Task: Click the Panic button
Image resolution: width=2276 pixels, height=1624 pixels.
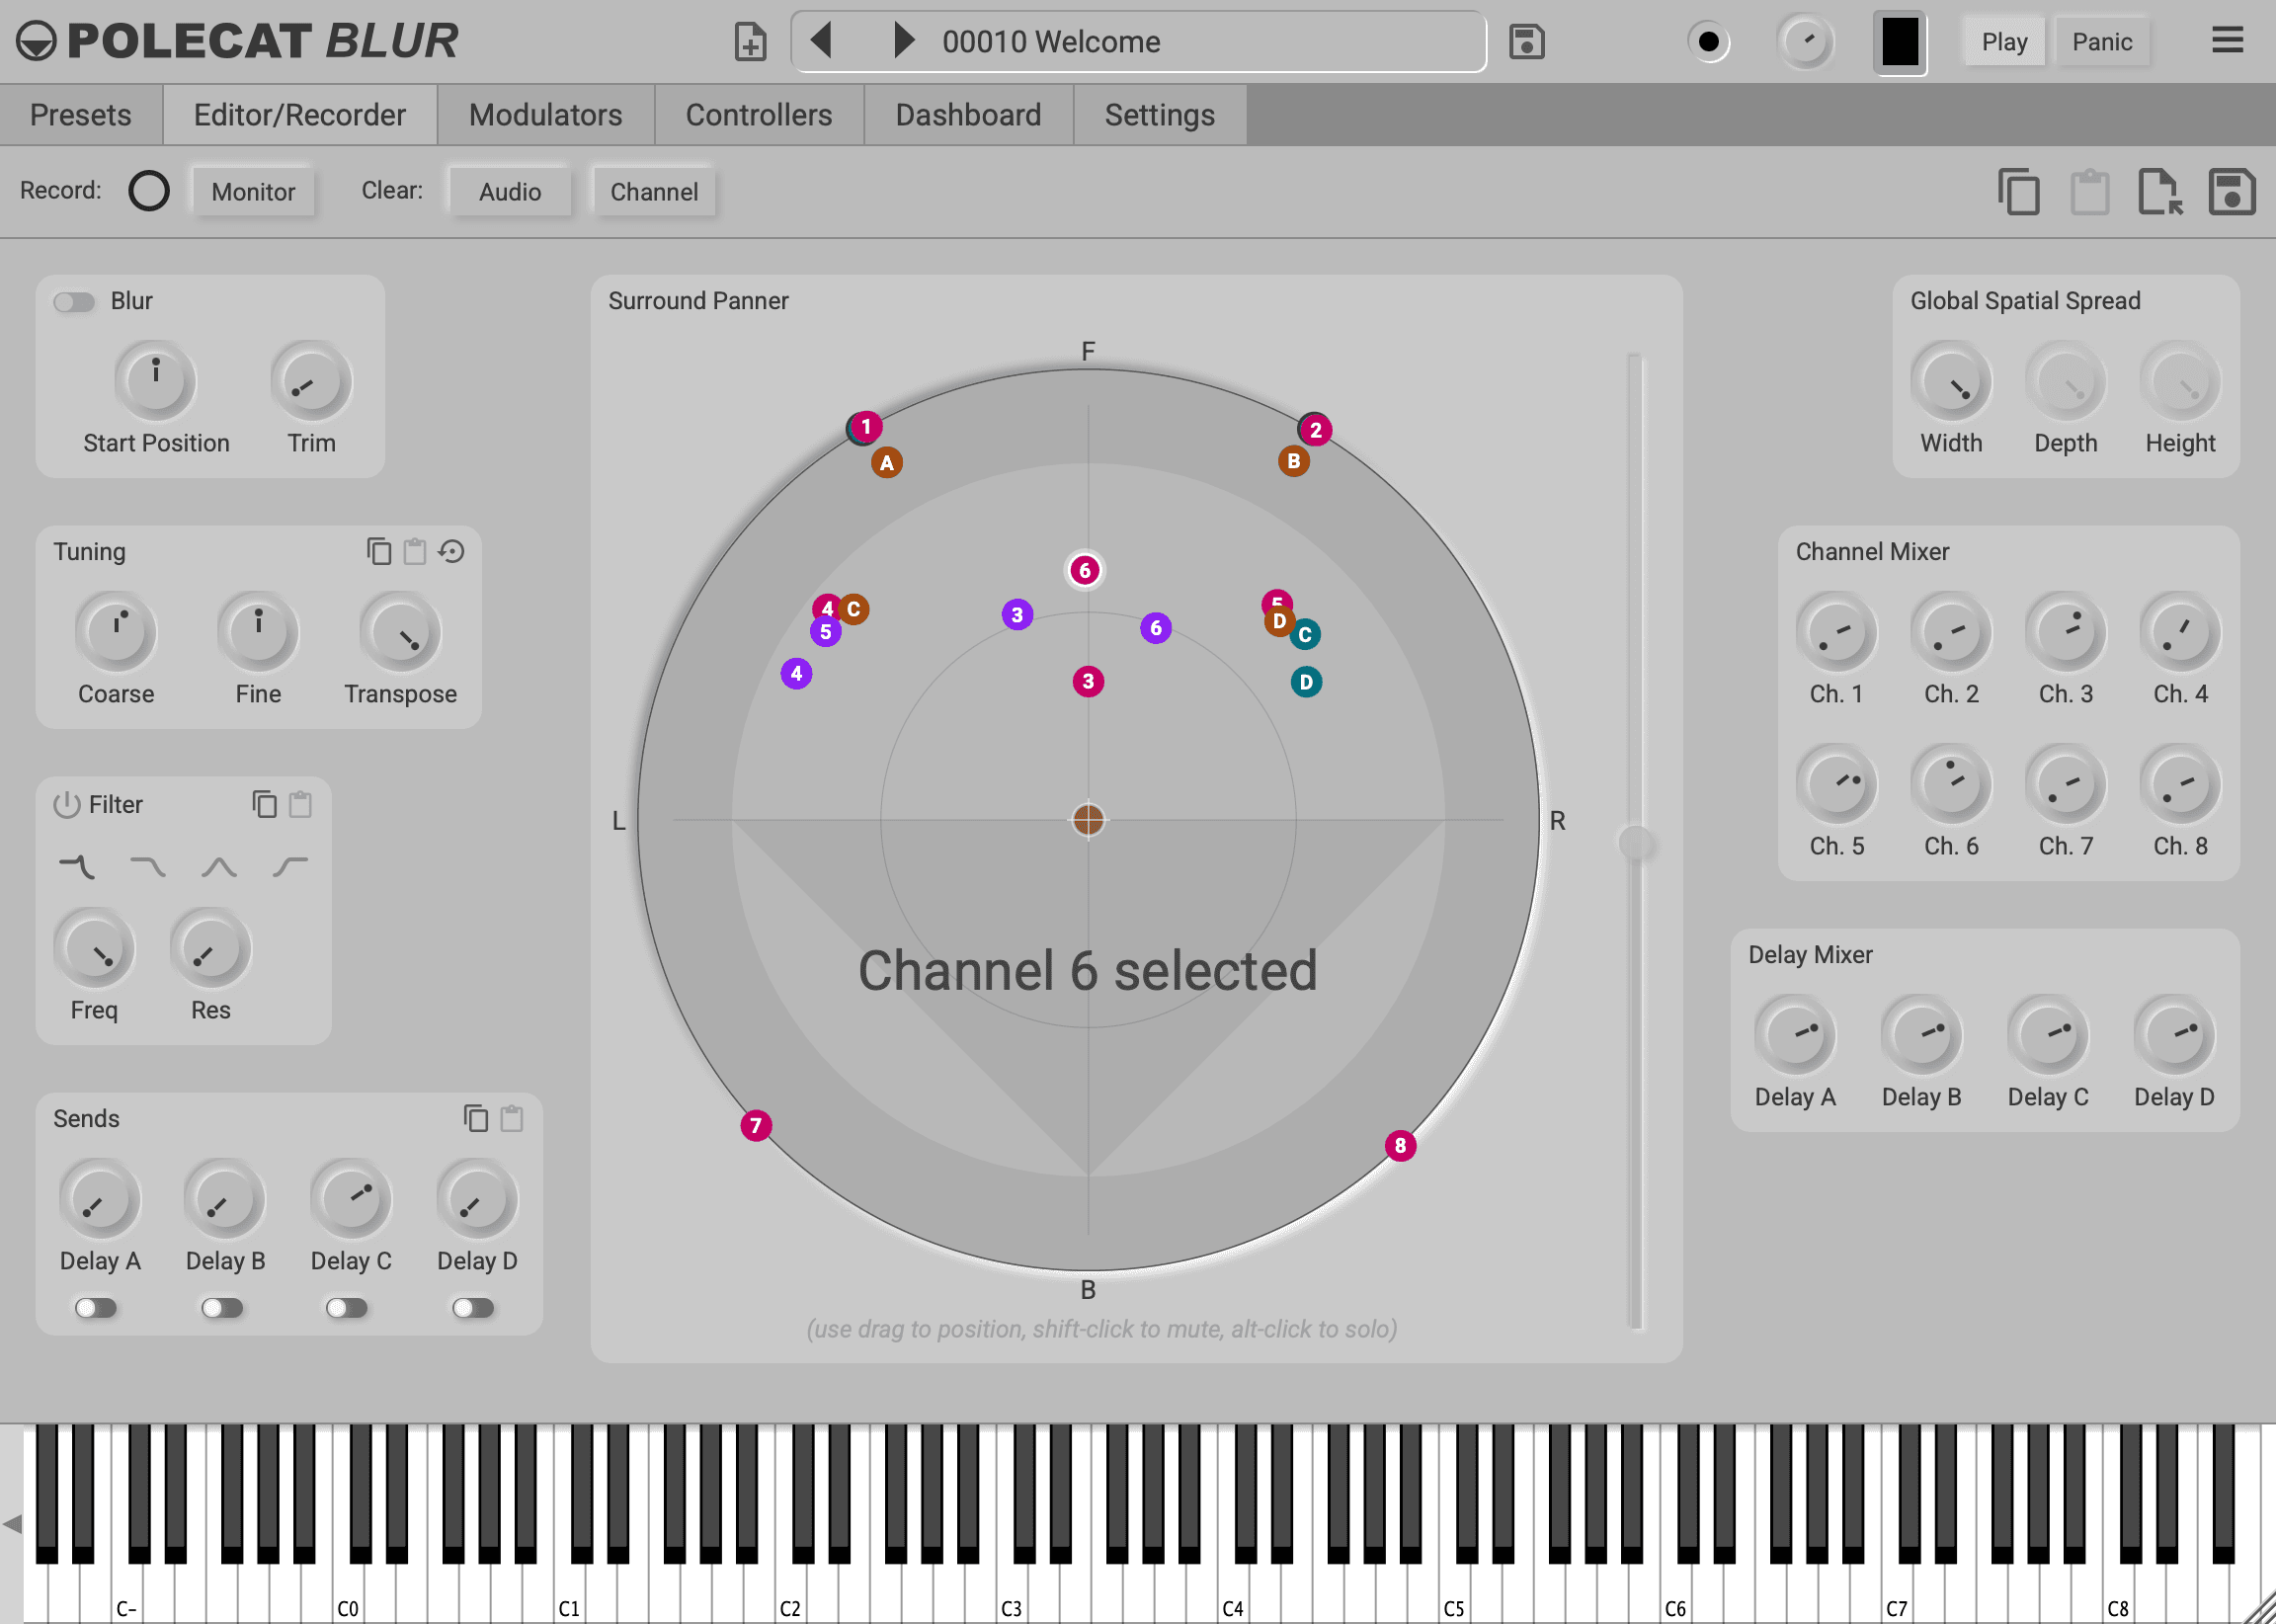Action: tap(2102, 42)
